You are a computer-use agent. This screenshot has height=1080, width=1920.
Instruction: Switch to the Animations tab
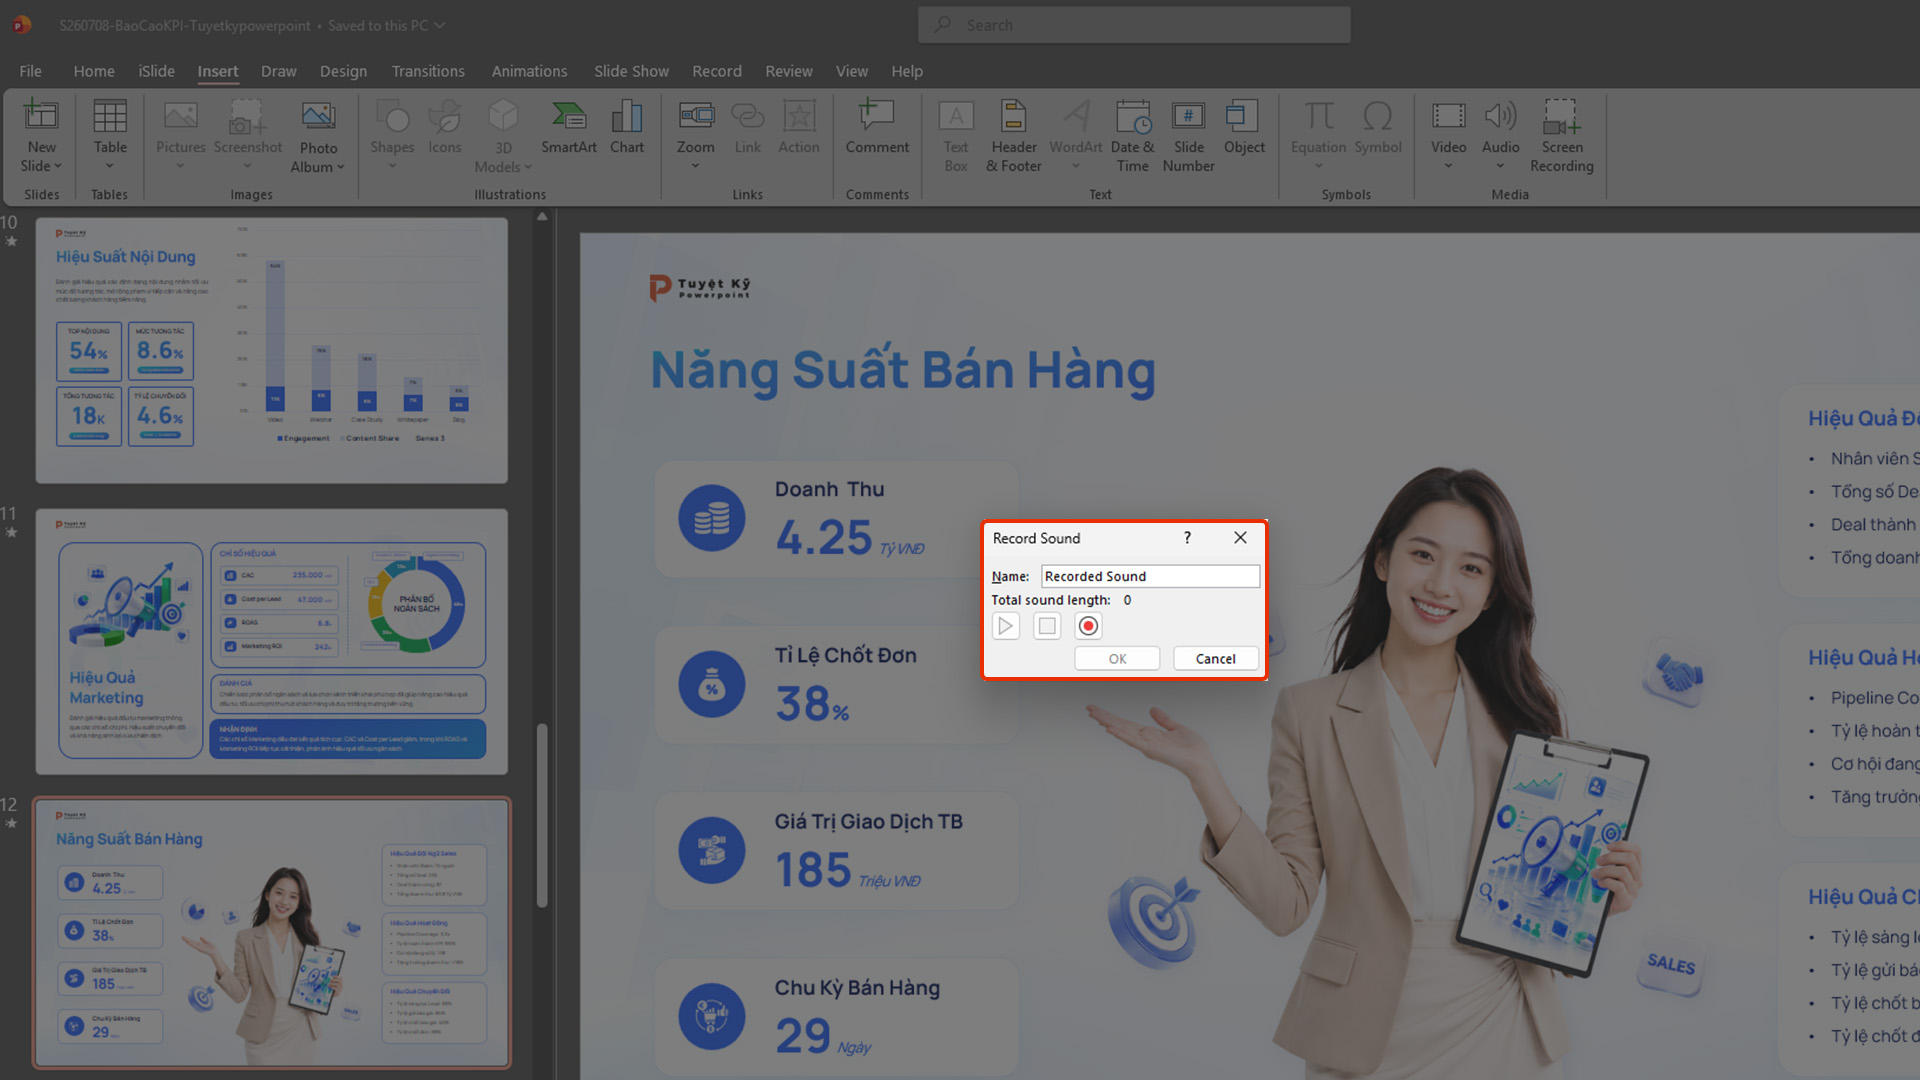(529, 71)
